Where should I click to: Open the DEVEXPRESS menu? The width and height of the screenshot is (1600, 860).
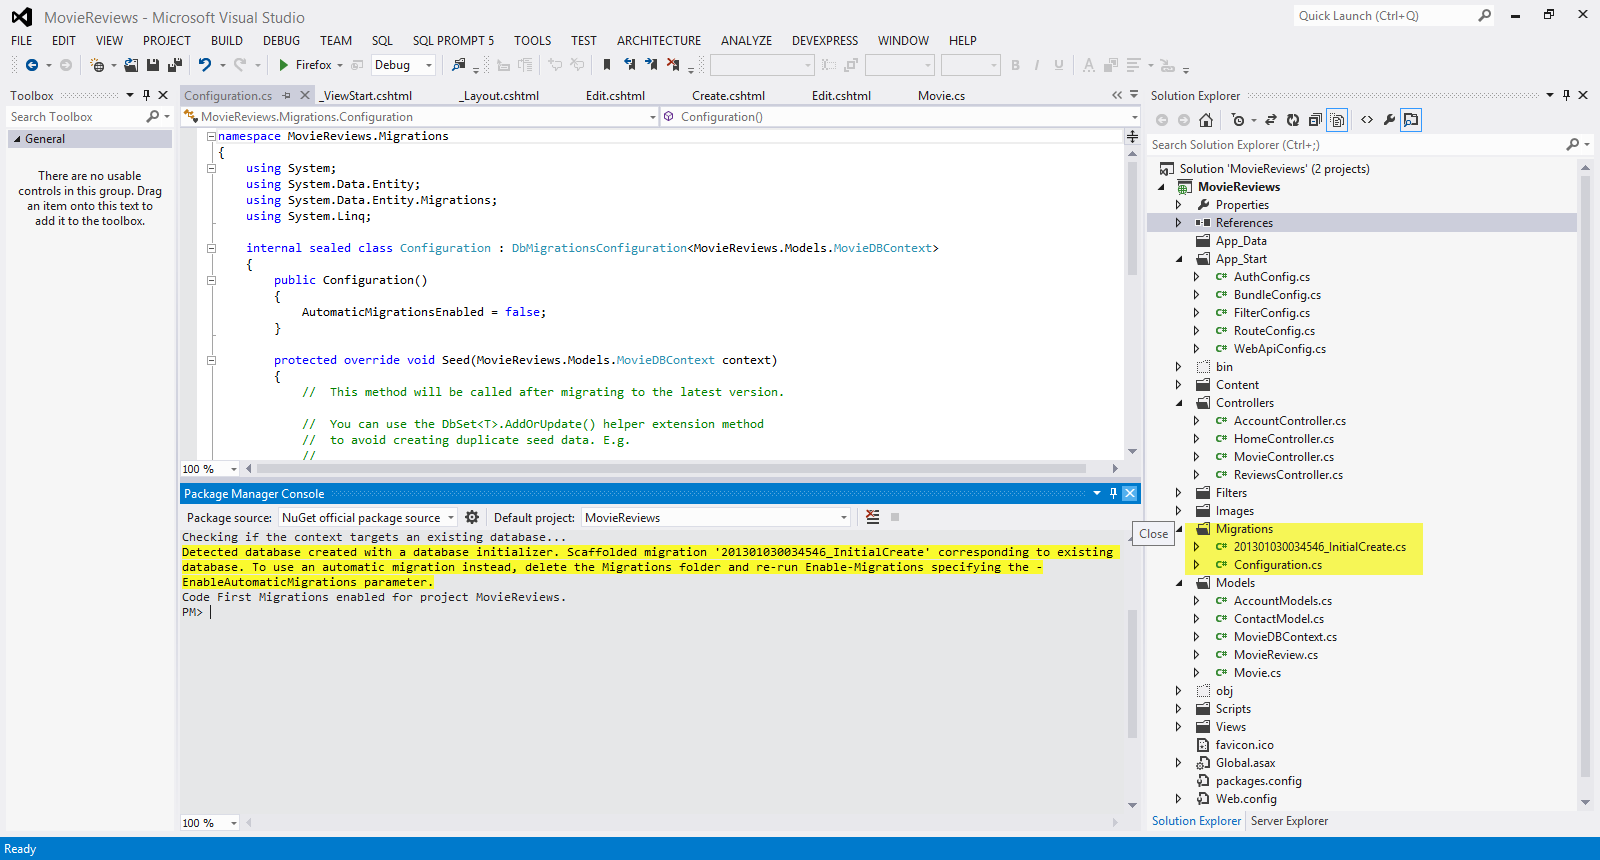825,41
